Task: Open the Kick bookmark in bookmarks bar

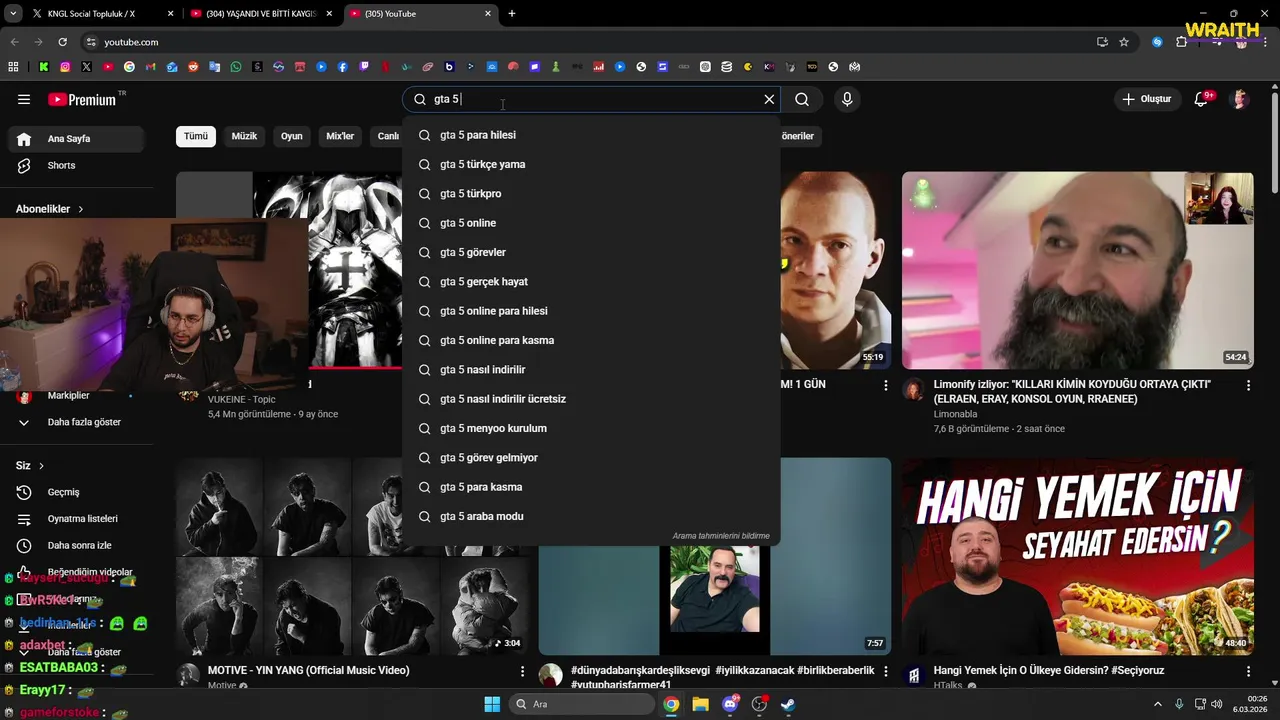Action: click(44, 67)
